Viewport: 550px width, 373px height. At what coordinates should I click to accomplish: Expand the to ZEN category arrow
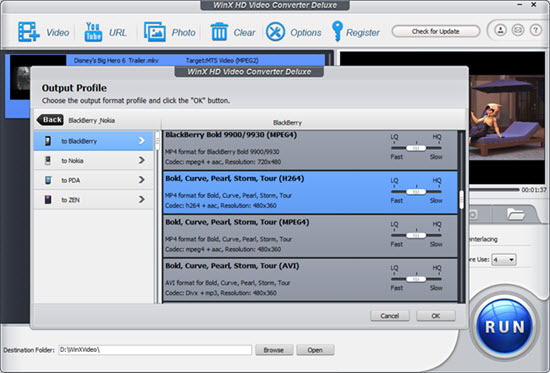141,199
